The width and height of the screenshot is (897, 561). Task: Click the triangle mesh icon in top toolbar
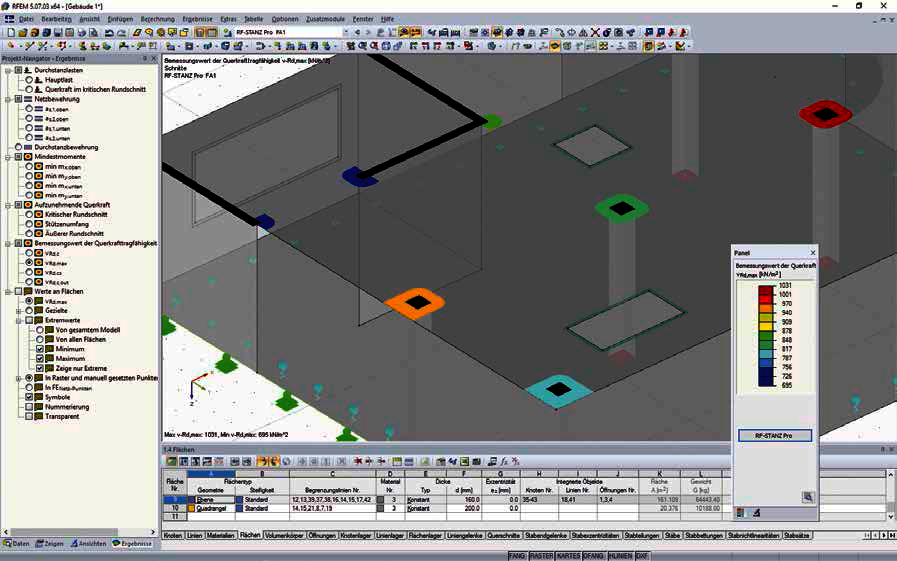tap(584, 33)
